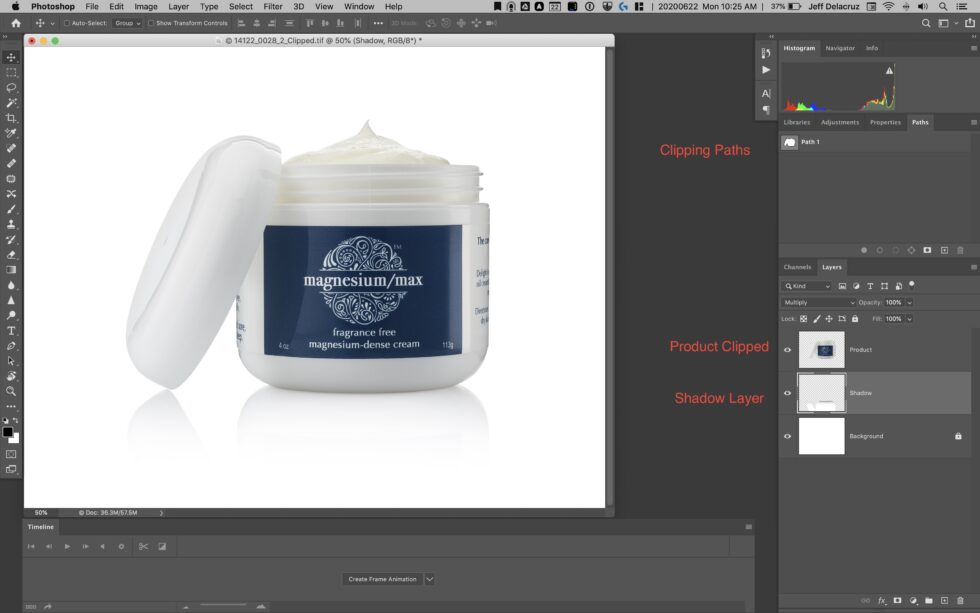Open the Timeline panel flyout menu
Screen dimensions: 980x613
coord(748,527)
